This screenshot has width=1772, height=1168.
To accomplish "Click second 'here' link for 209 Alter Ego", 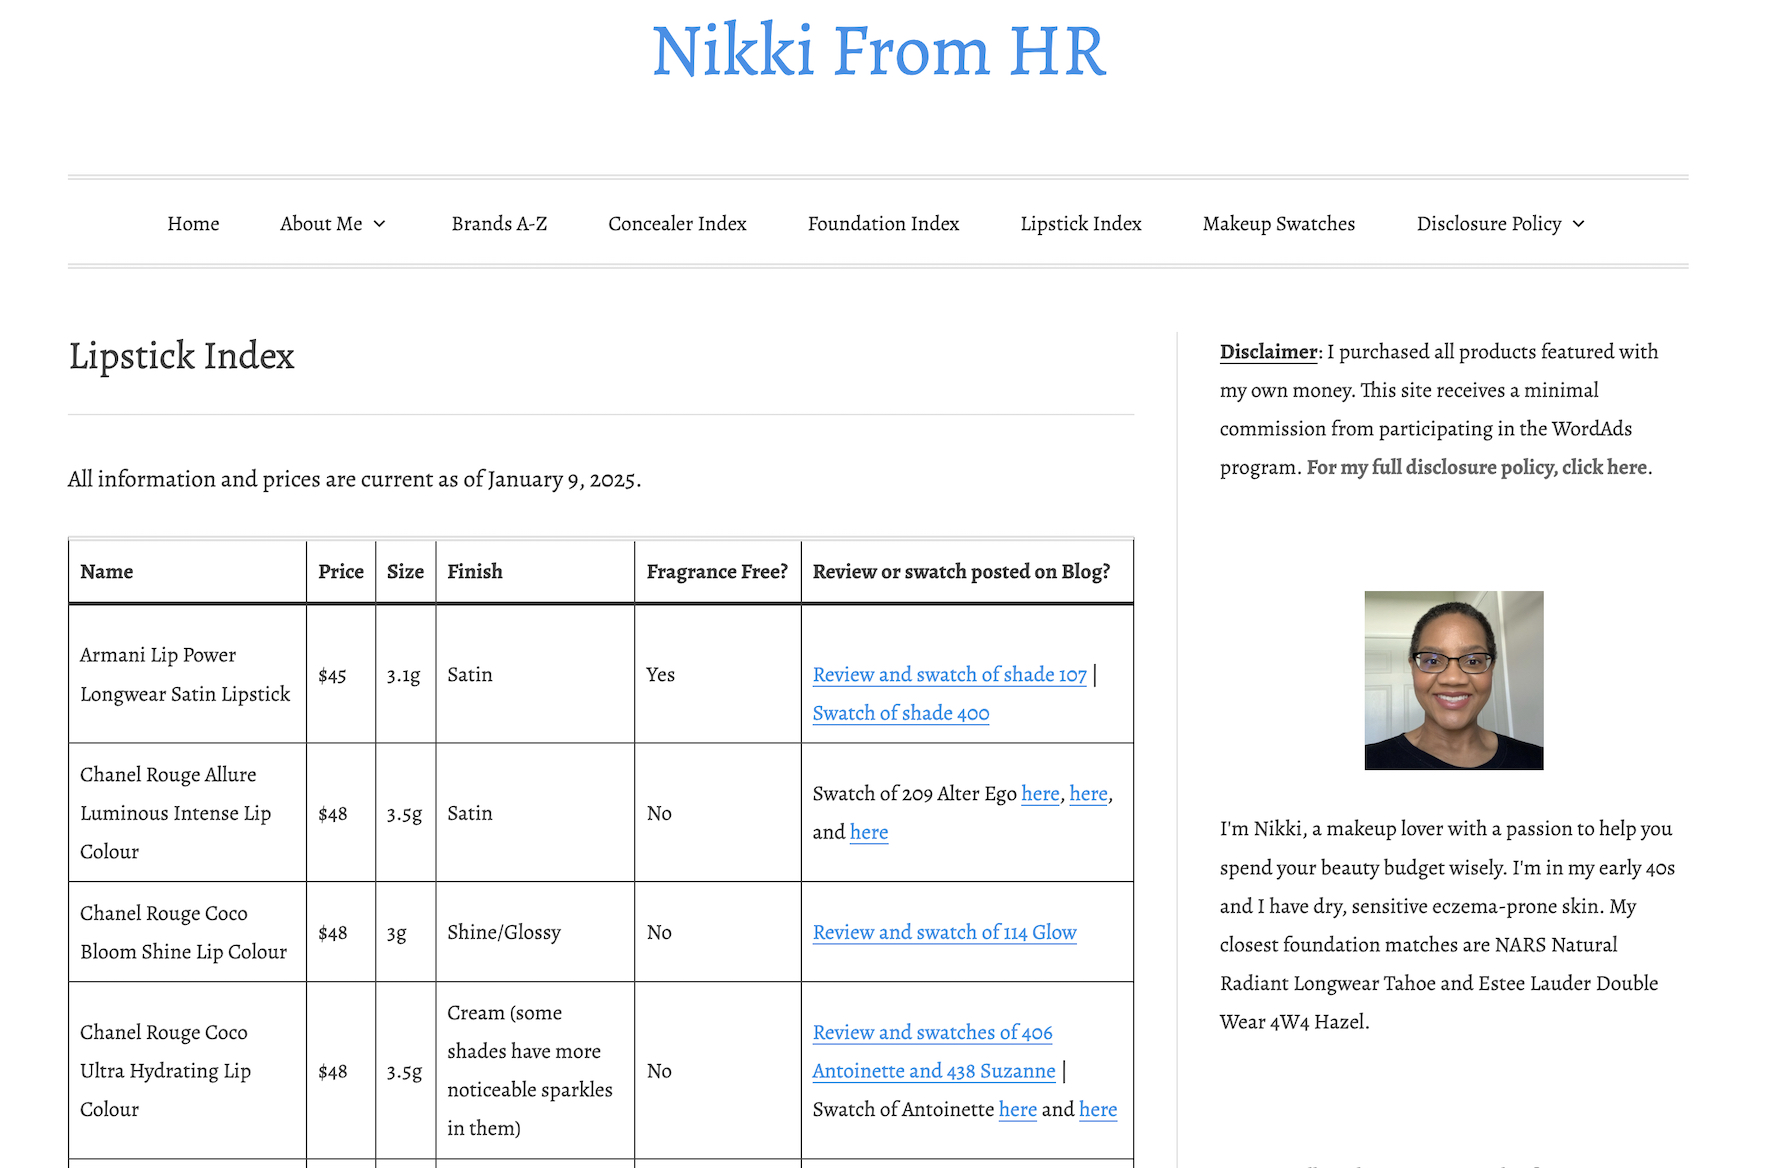I will coord(1088,794).
